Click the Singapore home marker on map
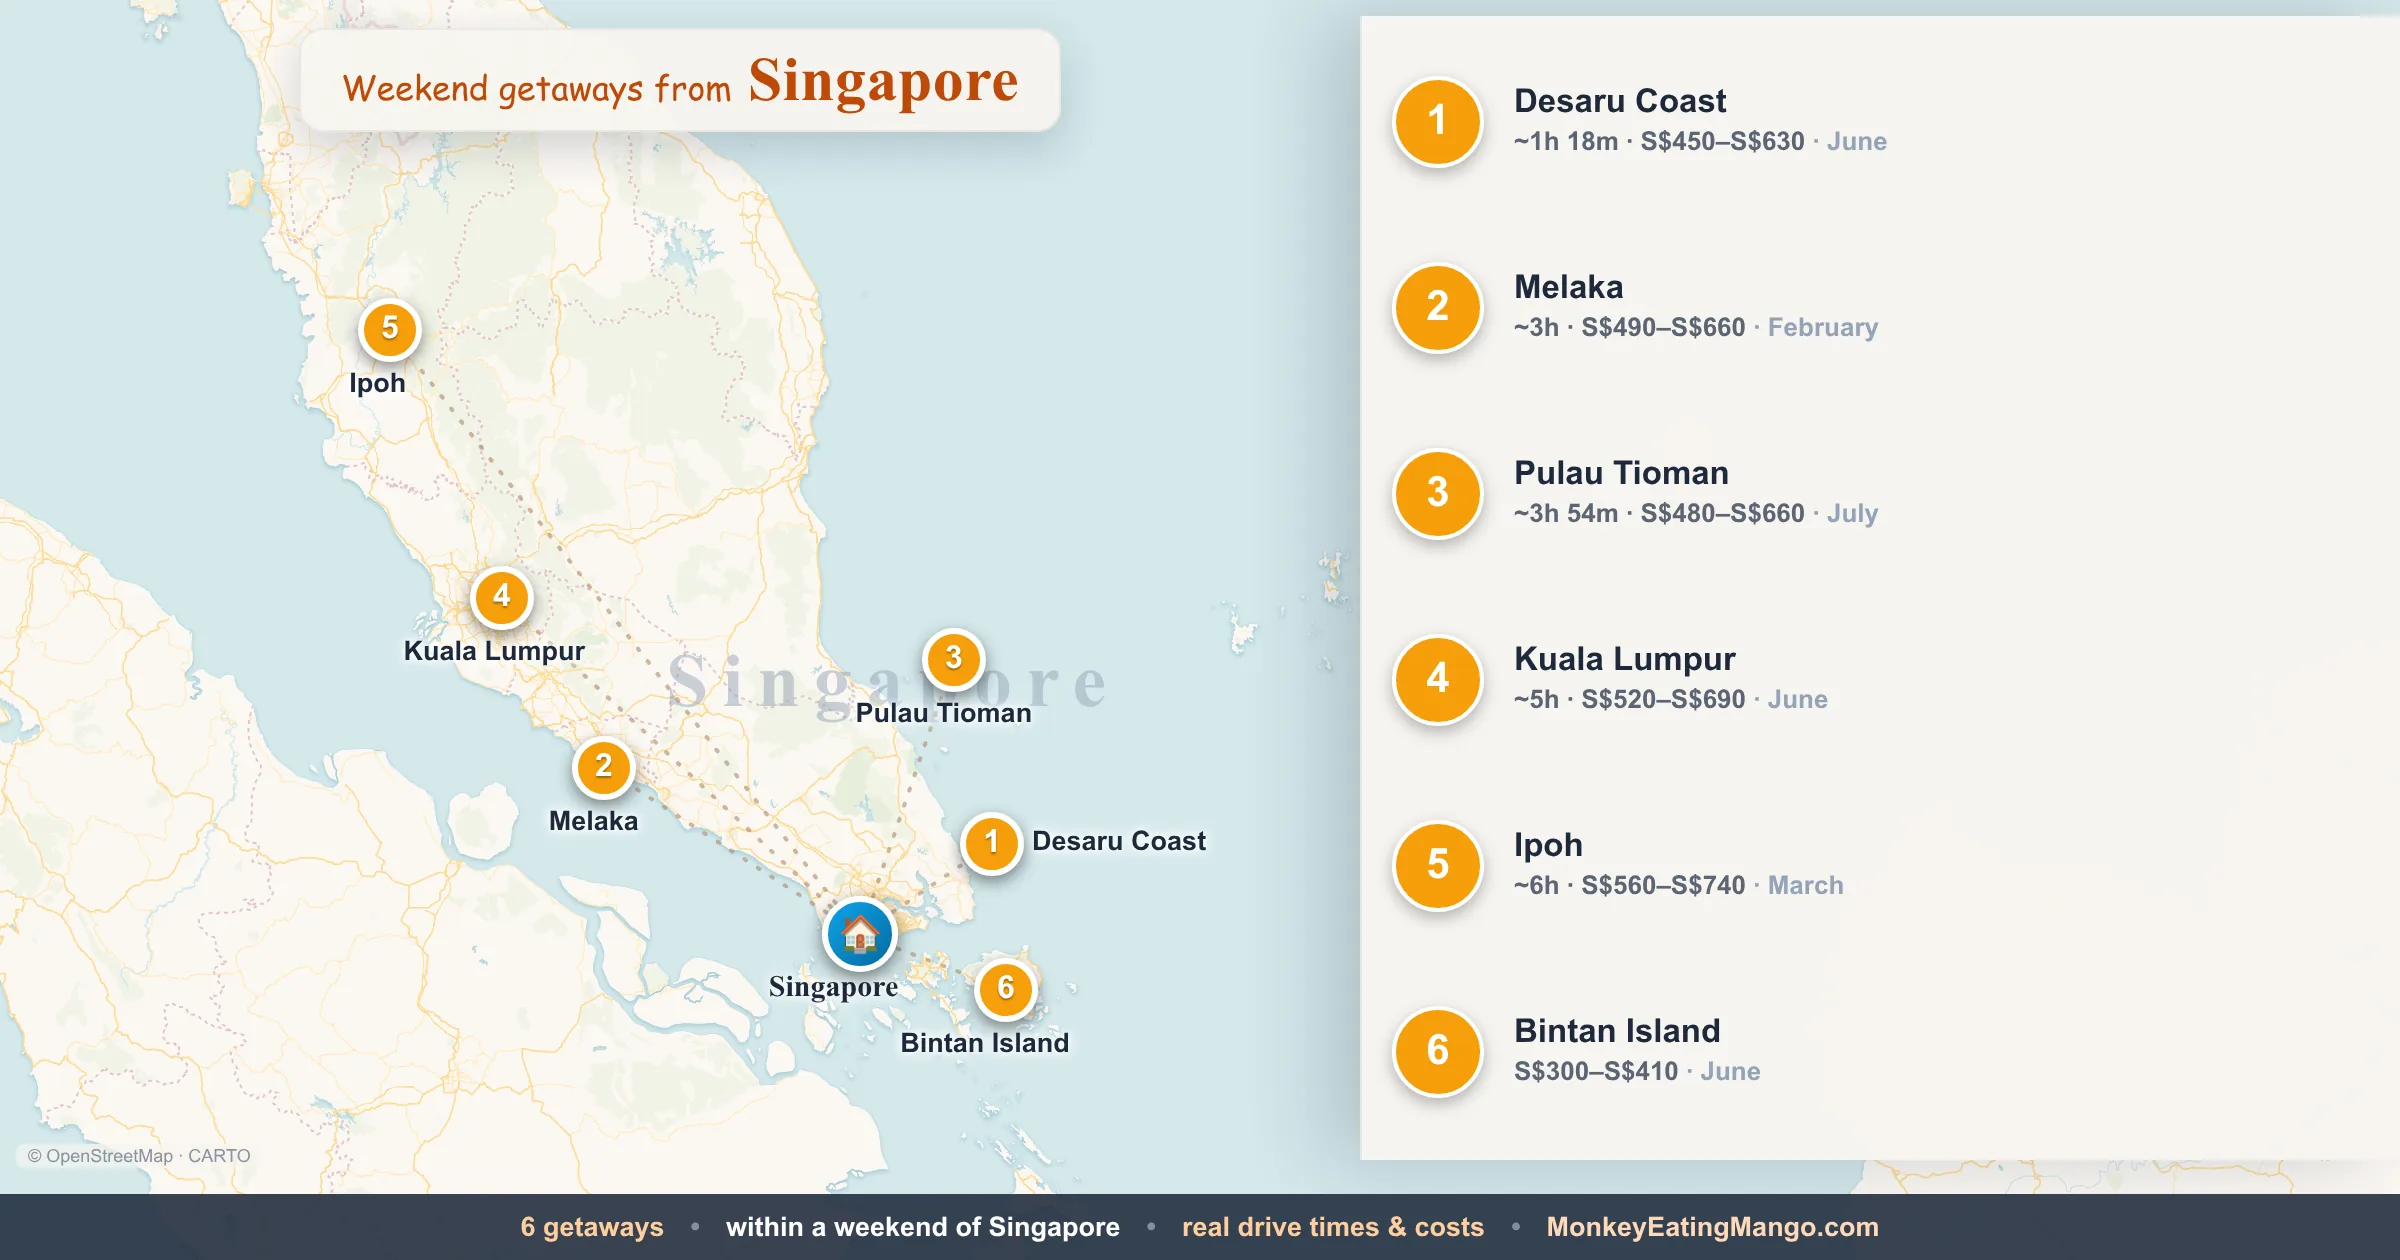 click(x=859, y=934)
